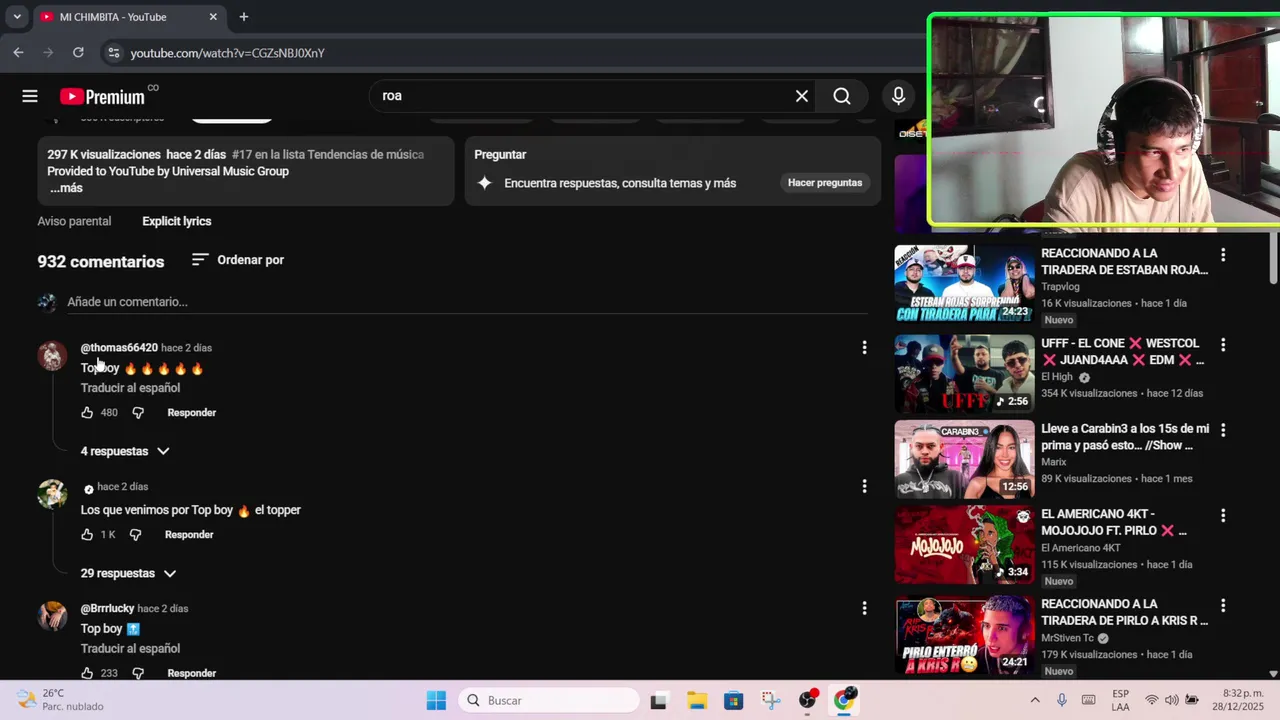Open the YouTube hamburger guide menu
This screenshot has width=1280, height=720.
click(30, 96)
